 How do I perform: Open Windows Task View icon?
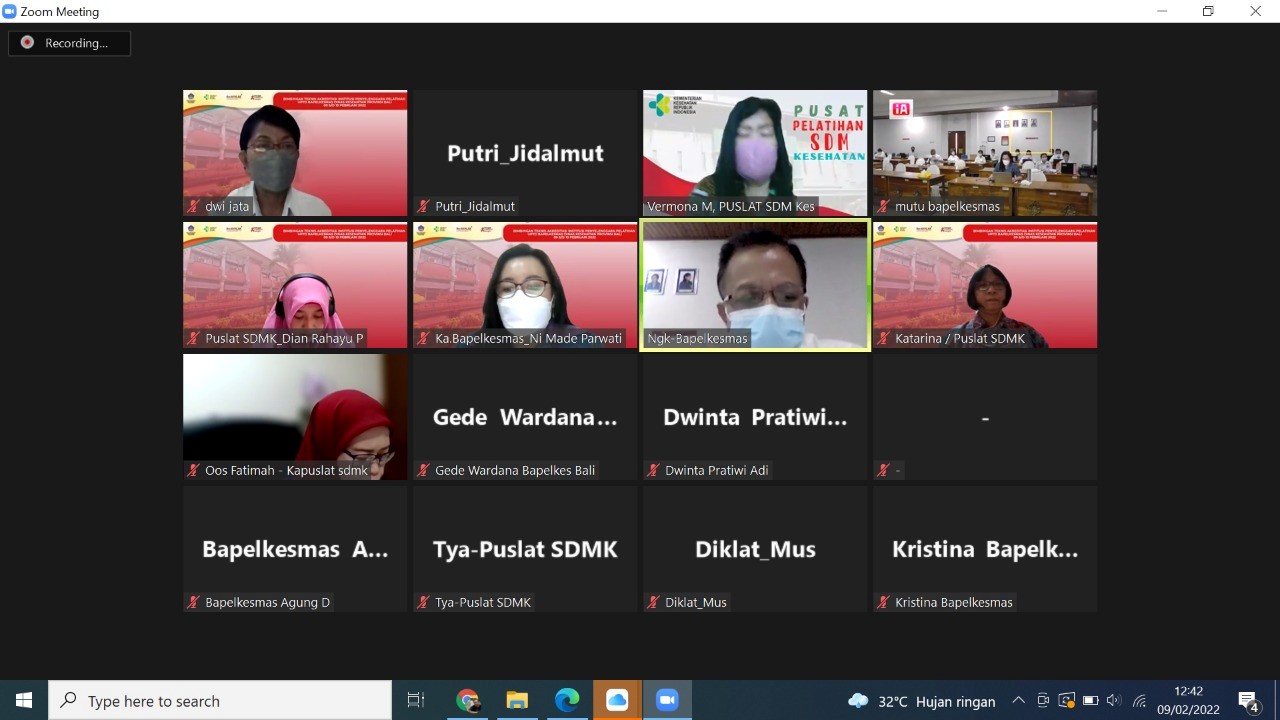(416, 700)
